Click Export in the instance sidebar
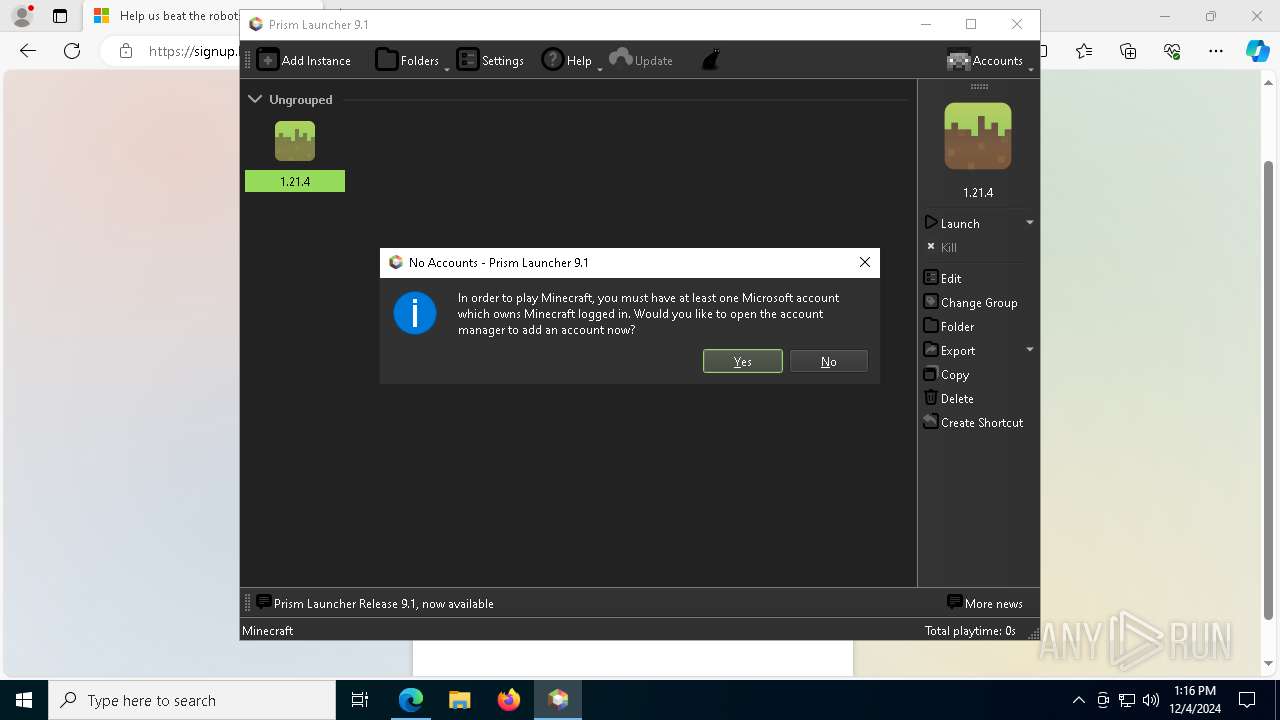 [949, 350]
